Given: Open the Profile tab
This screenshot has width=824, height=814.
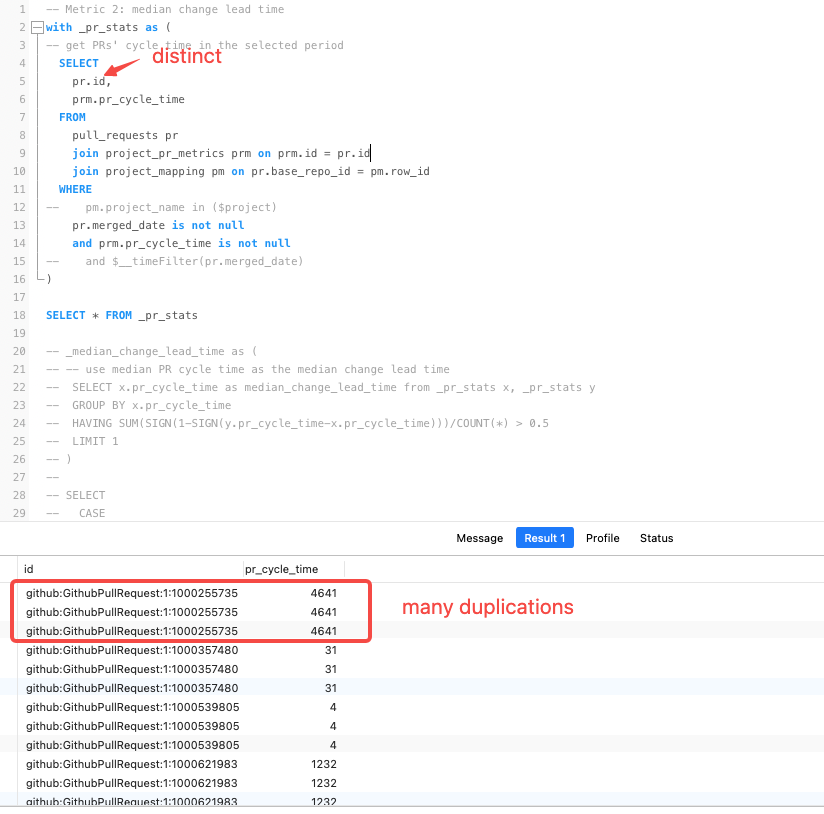Looking at the screenshot, I should pos(602,538).
